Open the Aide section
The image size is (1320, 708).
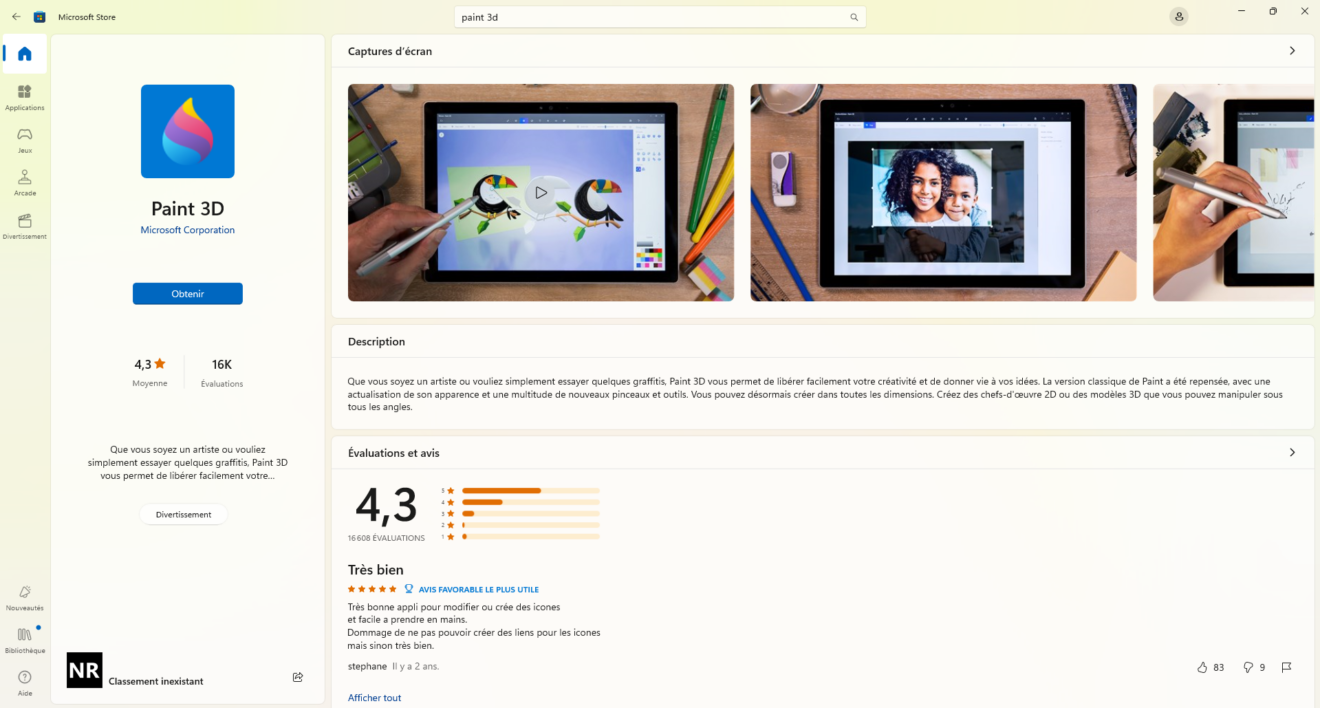24,684
